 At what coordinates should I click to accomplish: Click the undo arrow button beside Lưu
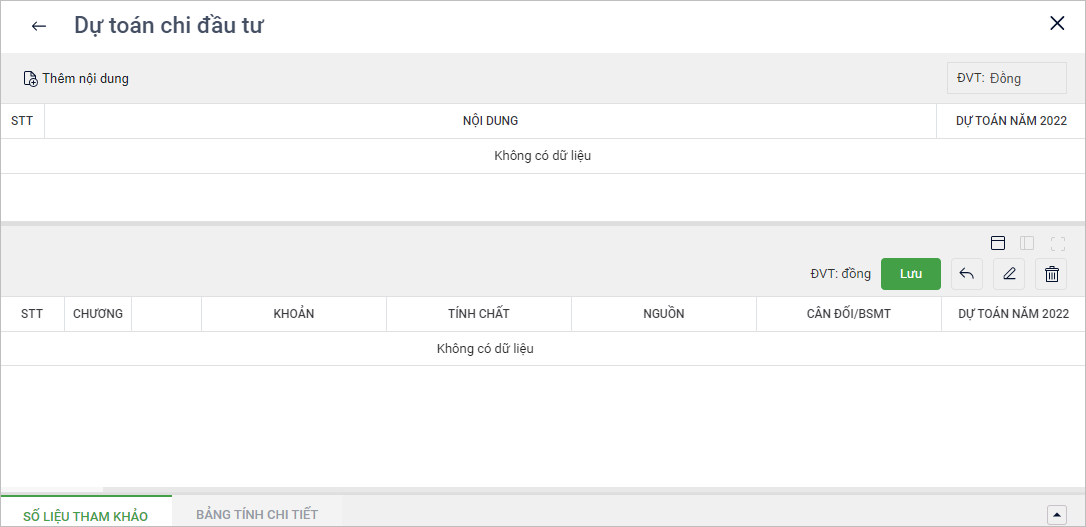click(x=967, y=274)
